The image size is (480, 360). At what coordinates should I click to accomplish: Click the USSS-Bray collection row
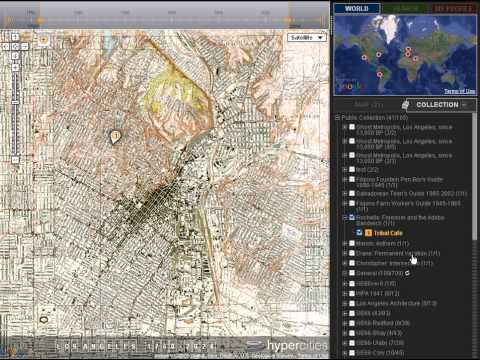pyautogui.click(x=379, y=333)
